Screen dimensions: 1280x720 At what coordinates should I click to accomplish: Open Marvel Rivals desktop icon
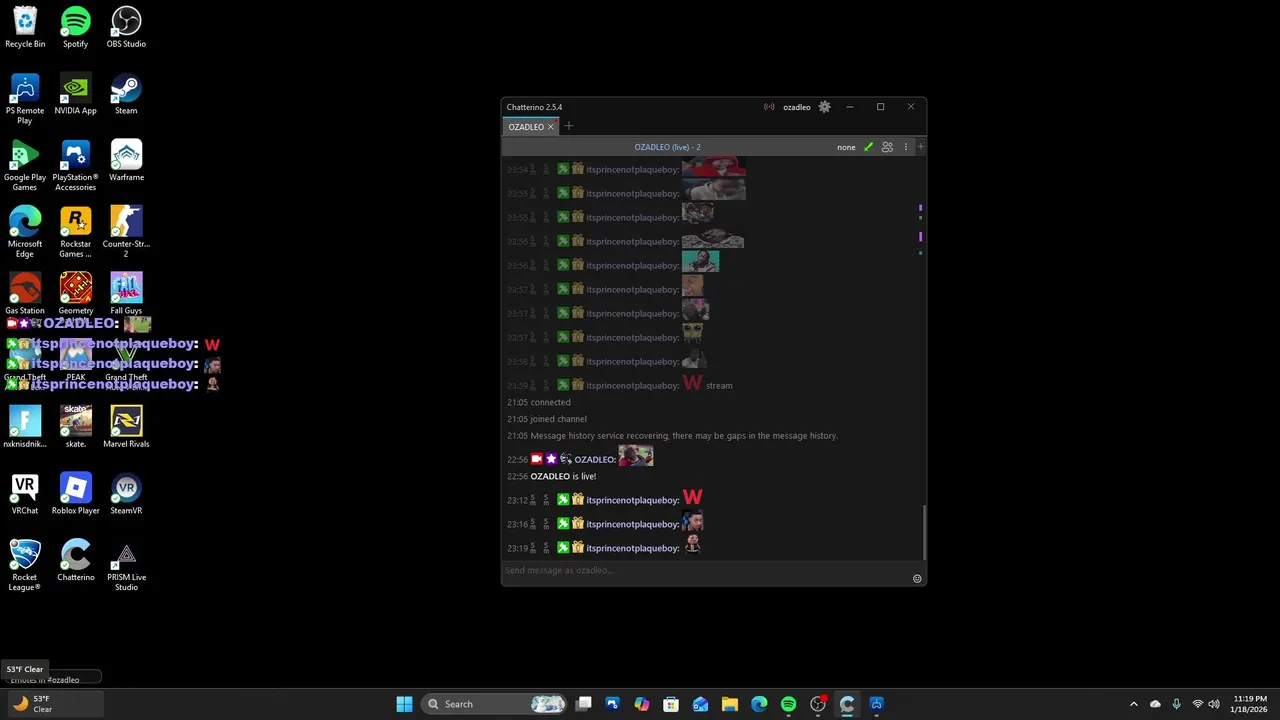126,427
